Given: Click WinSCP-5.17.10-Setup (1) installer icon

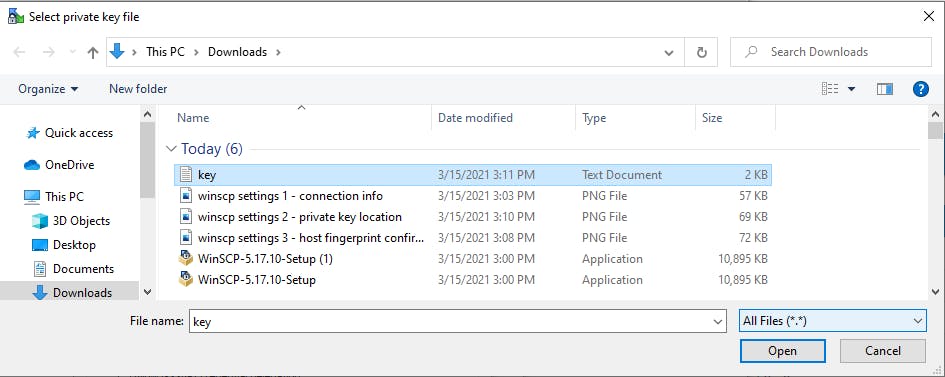Looking at the screenshot, I should (x=186, y=258).
